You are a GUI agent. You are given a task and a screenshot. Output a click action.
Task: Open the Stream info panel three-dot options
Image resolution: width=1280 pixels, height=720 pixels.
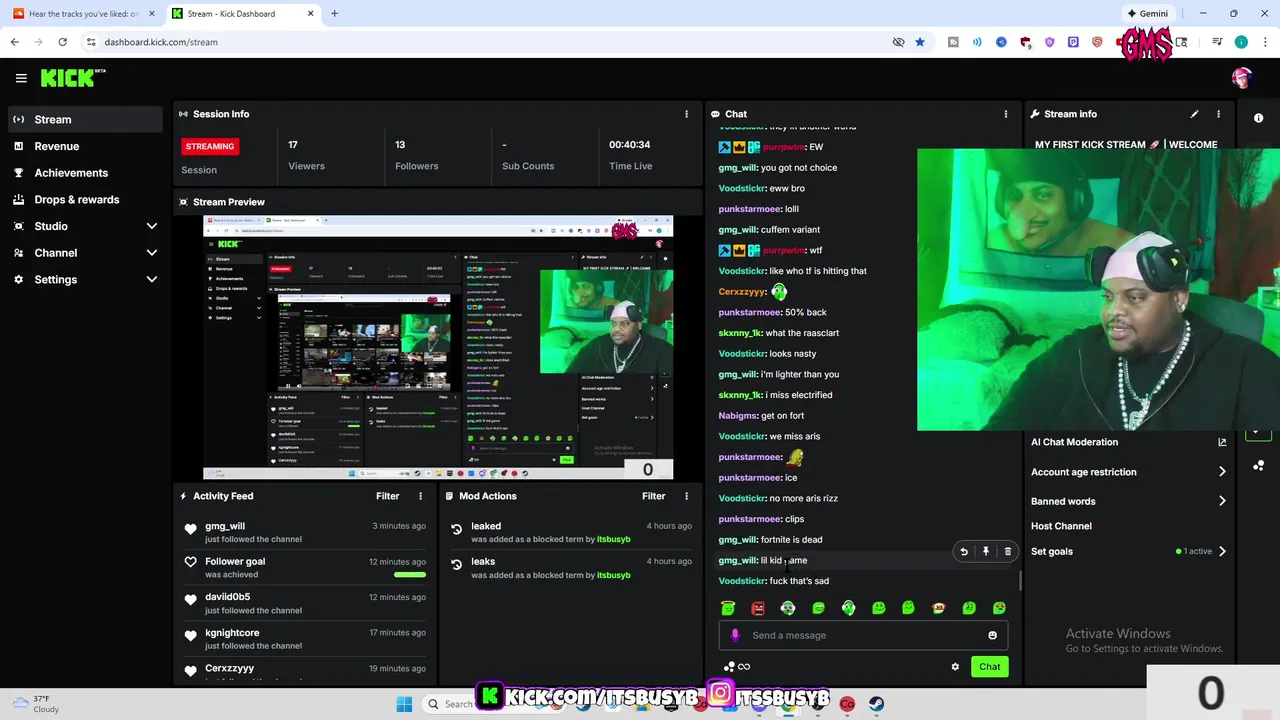point(1218,114)
